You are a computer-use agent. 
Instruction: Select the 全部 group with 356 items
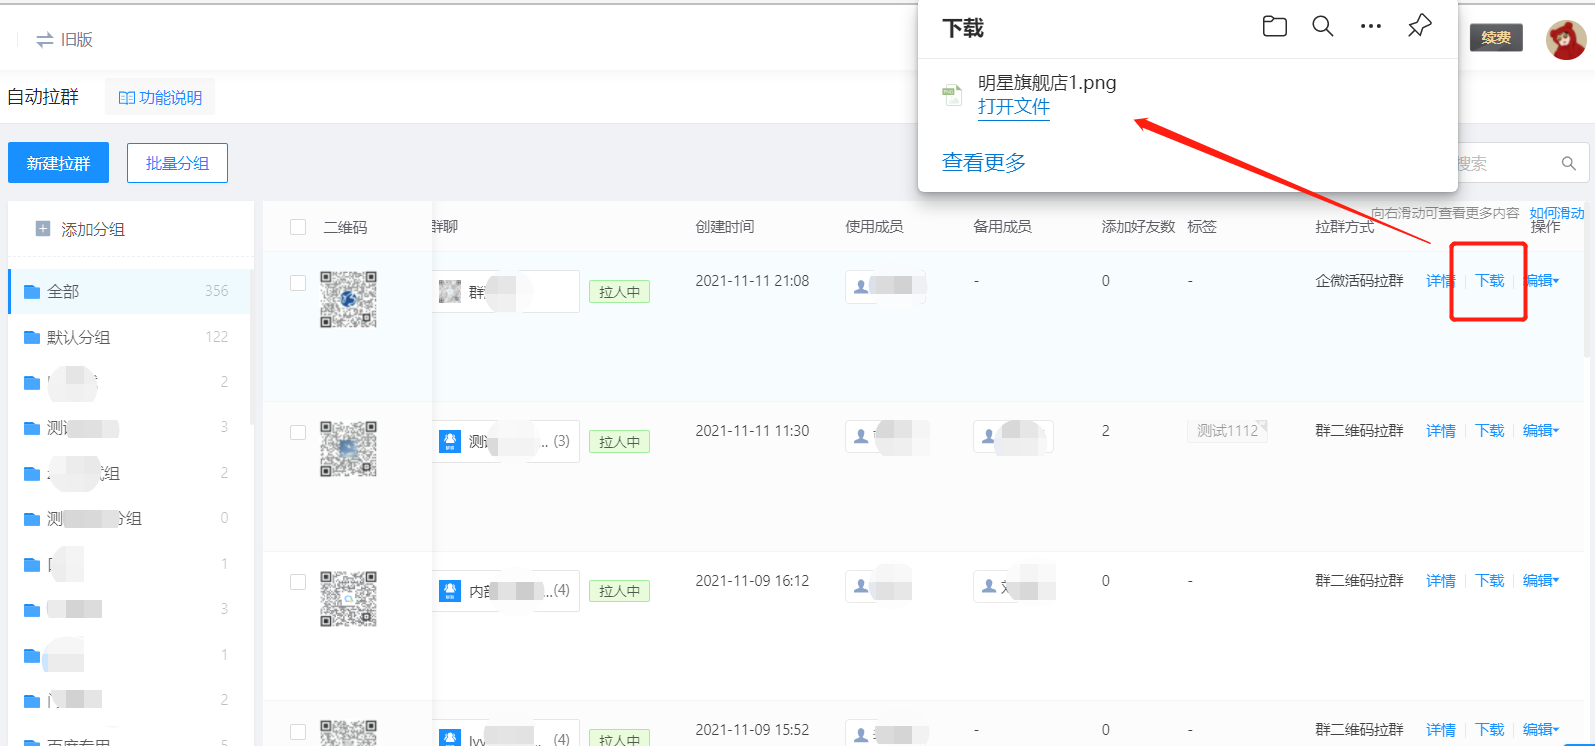(x=128, y=291)
